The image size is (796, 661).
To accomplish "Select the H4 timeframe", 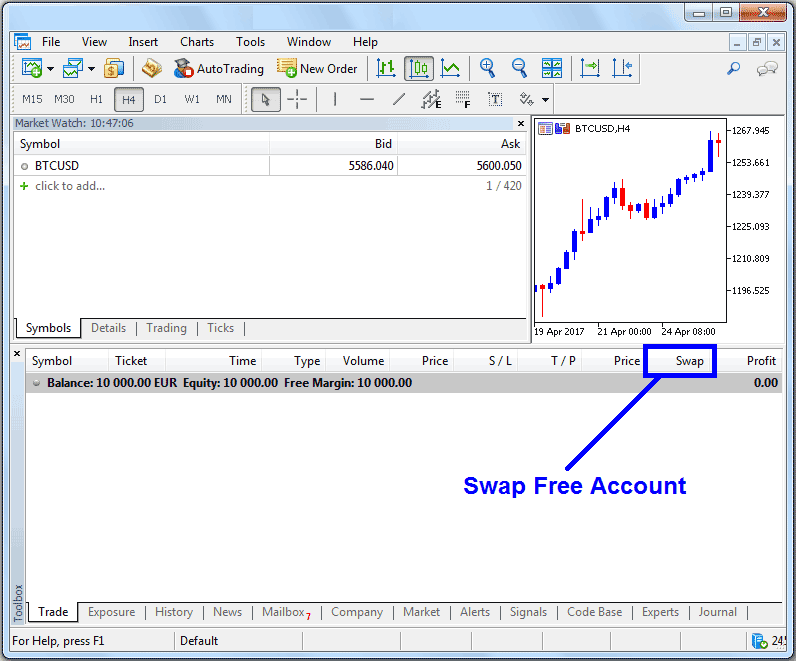I will click(x=128, y=100).
